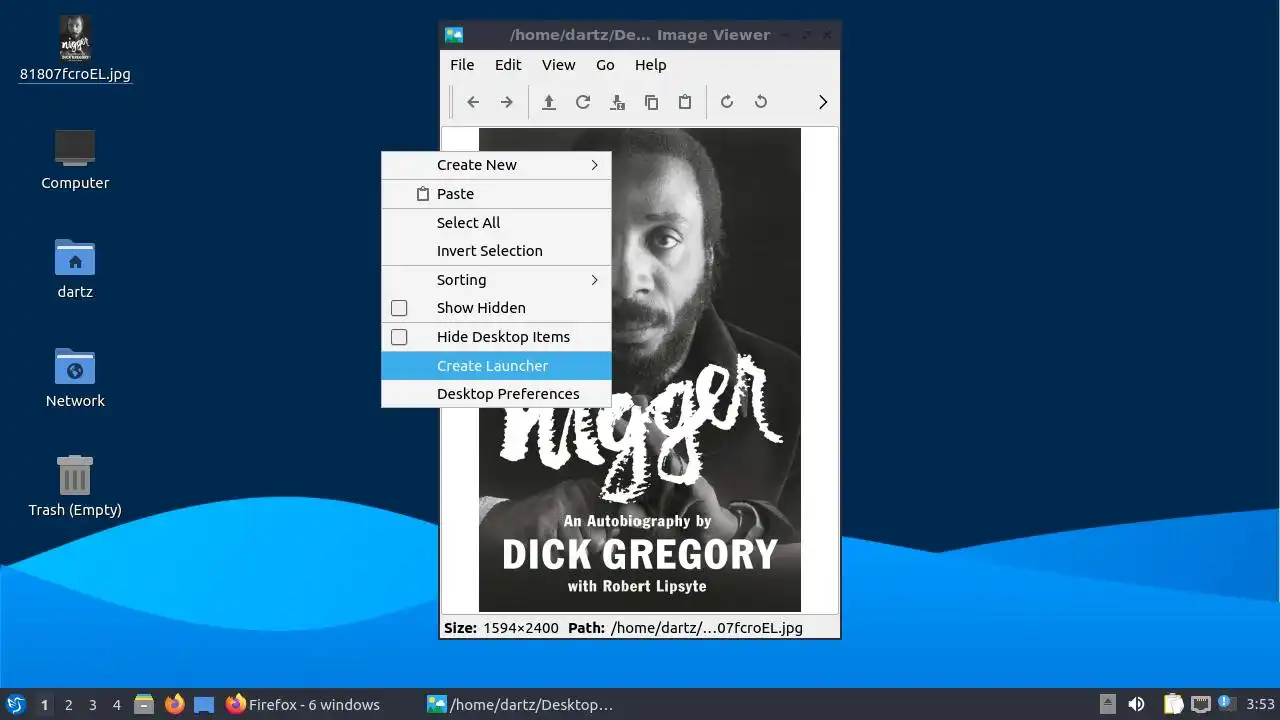Click the Path status bar text
This screenshot has height=720, width=1280.
click(685, 628)
